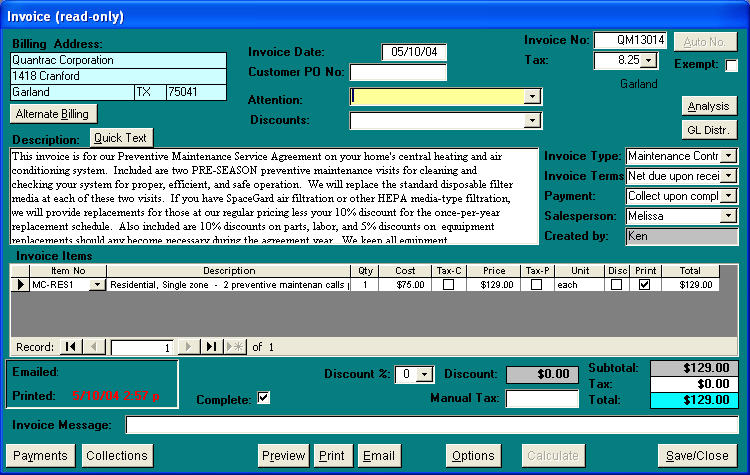The image size is (750, 475).
Task: Toggle the Print checkbox in item row
Action: (644, 285)
